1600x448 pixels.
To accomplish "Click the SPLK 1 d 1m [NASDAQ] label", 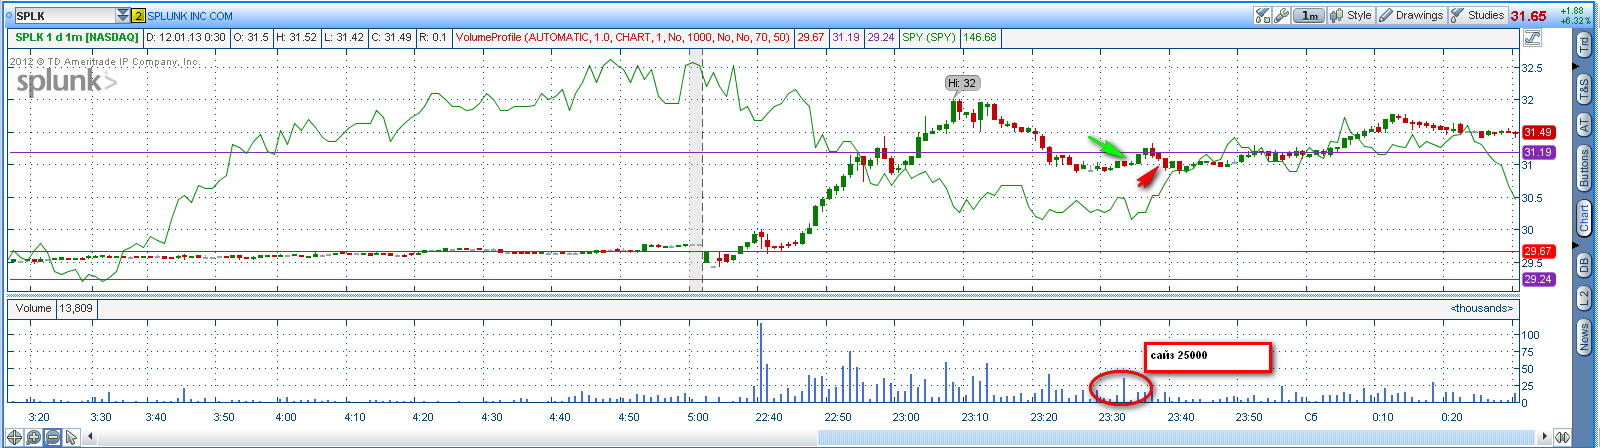I will [x=76, y=38].
